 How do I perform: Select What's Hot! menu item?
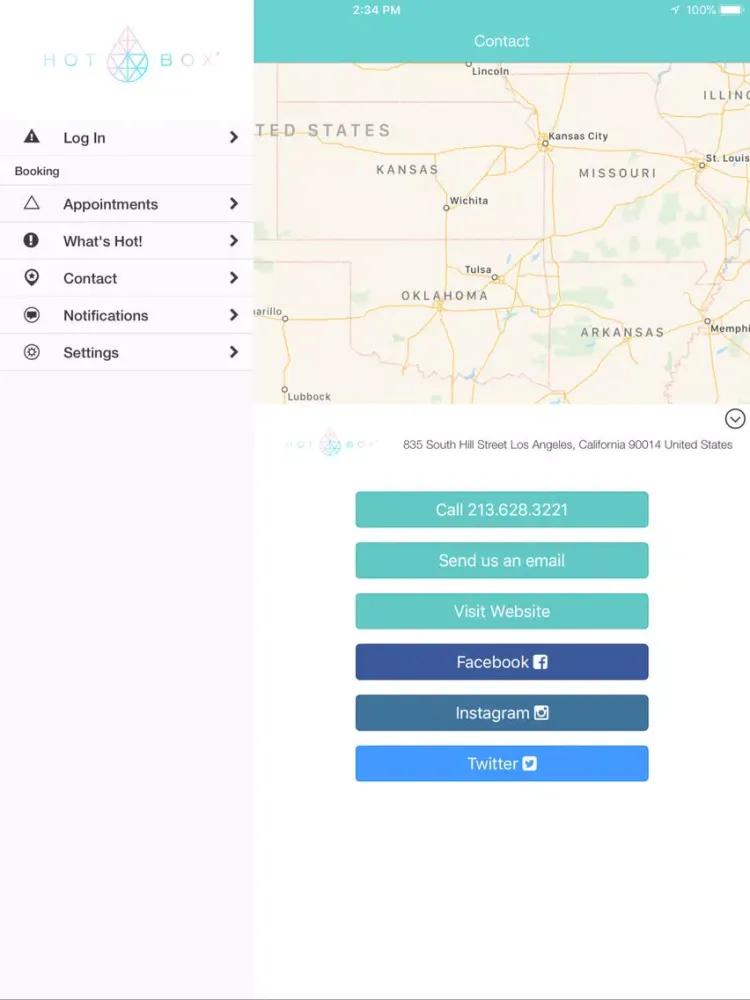[126, 240]
